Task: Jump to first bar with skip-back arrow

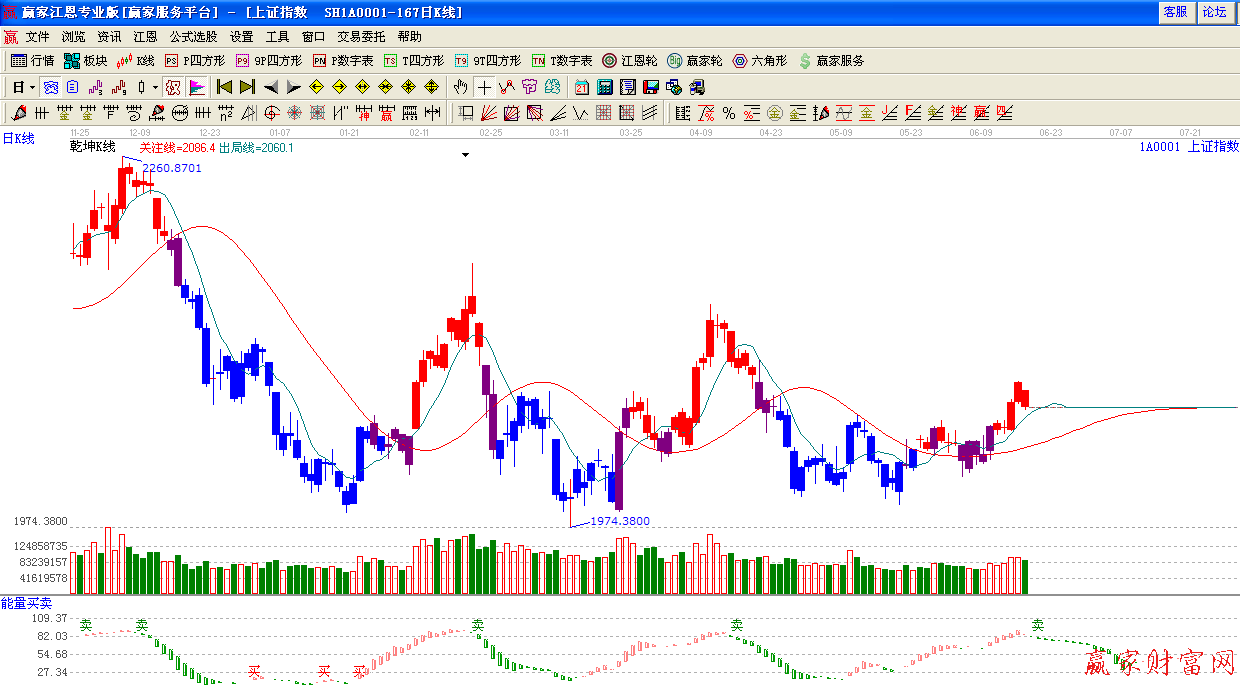Action: [x=224, y=87]
